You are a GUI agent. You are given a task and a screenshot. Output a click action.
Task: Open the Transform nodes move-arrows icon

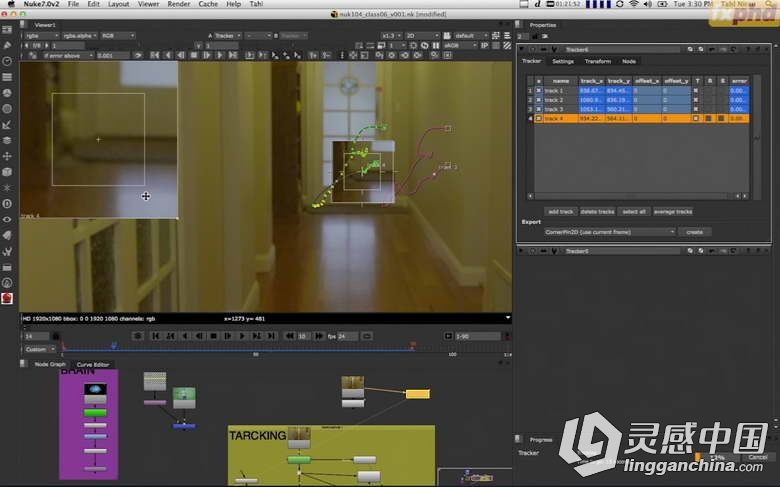pos(7,156)
